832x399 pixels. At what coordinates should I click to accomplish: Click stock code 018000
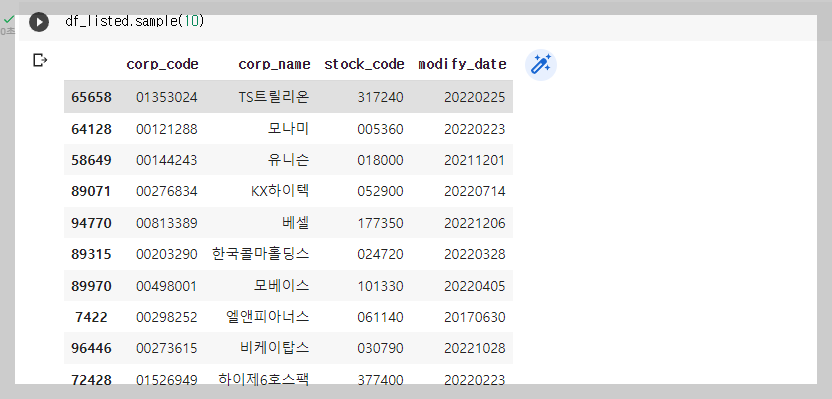pyautogui.click(x=380, y=160)
